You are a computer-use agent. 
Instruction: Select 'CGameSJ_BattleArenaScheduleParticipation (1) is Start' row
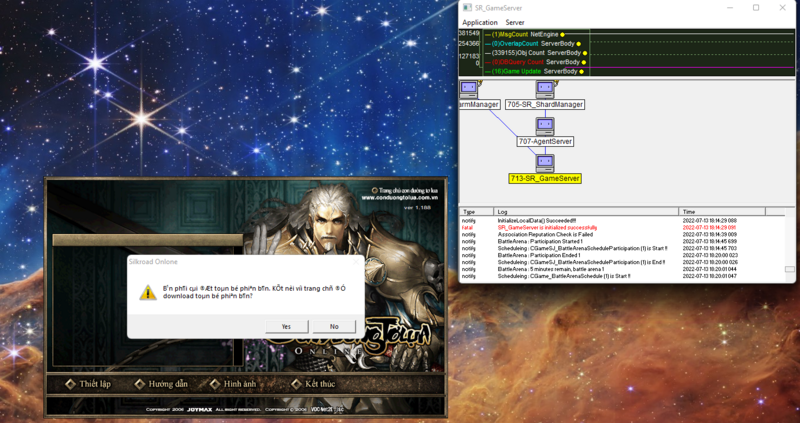[x=622, y=248]
